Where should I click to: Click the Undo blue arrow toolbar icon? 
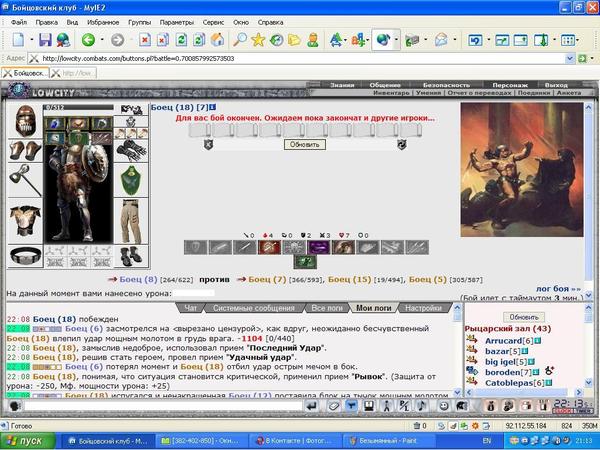475,40
